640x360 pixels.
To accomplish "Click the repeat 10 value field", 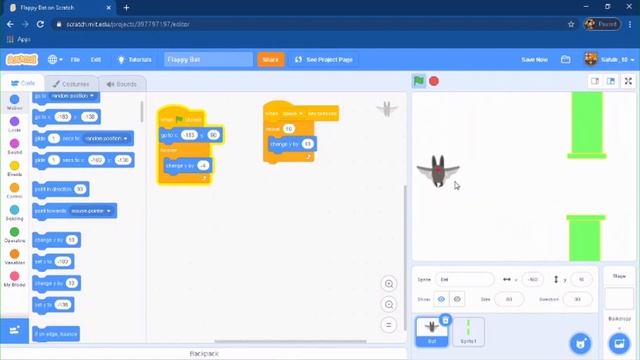I will tap(289, 129).
